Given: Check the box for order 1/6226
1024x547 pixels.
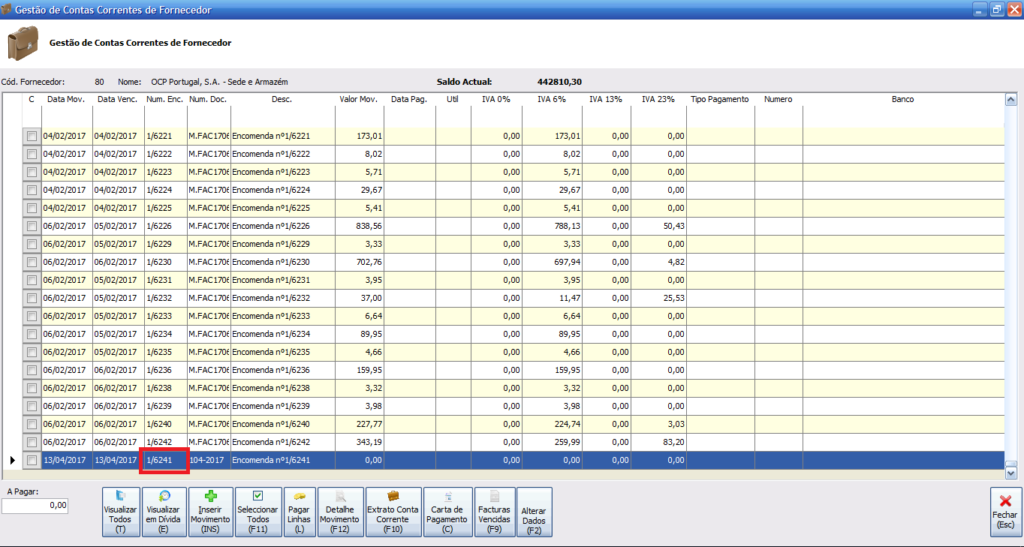Looking at the screenshot, I should pyautogui.click(x=32, y=226).
